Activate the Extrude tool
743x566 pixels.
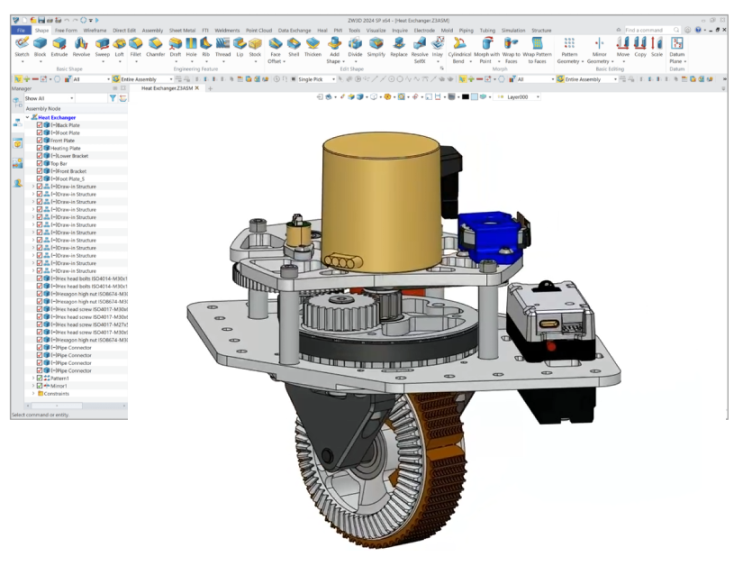[x=59, y=47]
